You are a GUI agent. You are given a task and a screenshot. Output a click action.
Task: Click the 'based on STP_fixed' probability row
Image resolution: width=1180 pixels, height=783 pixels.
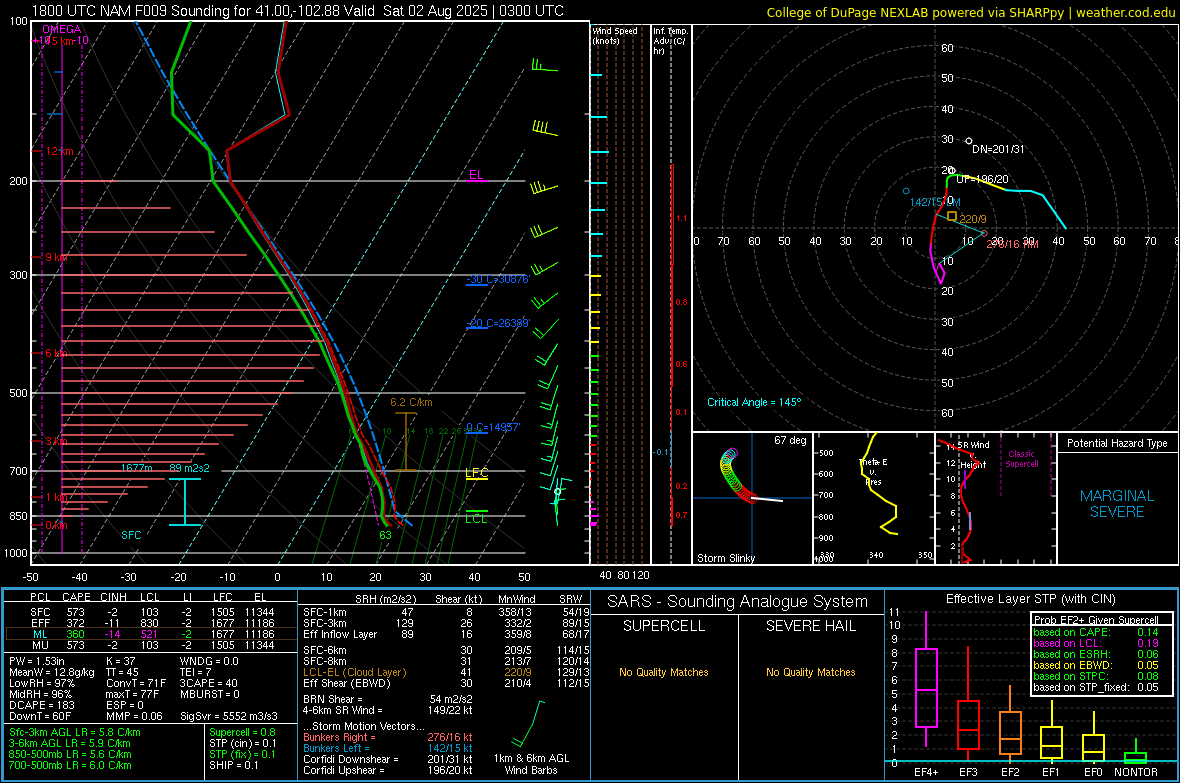pos(1096,687)
